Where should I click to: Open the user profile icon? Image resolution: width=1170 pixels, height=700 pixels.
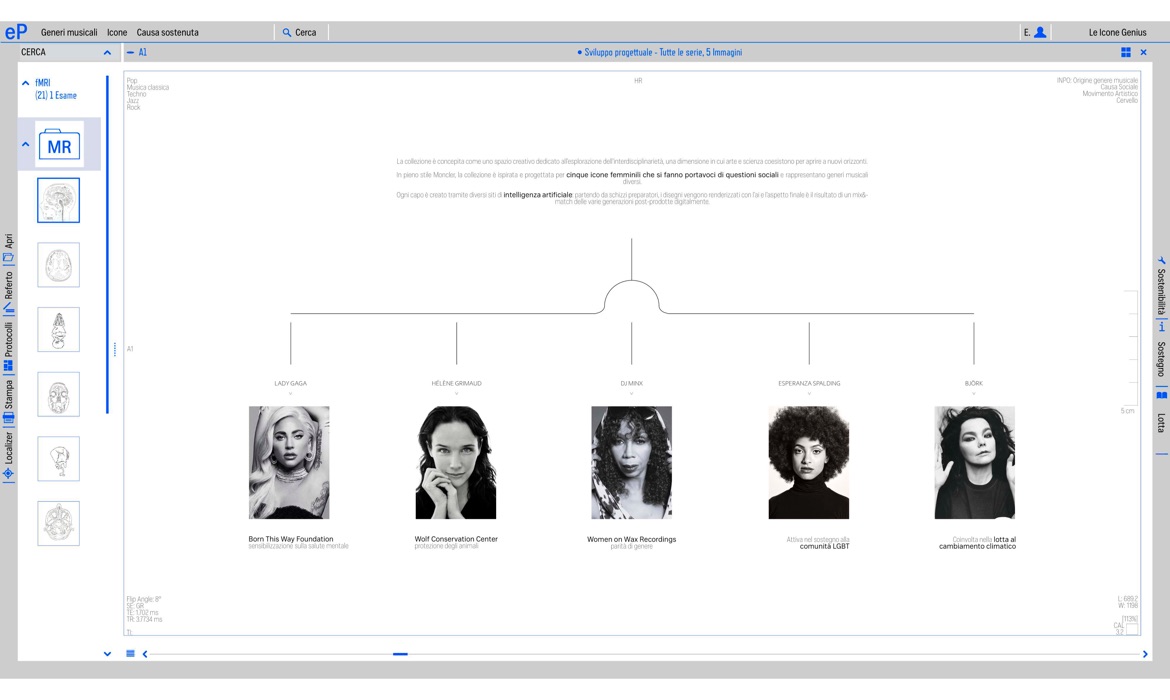[x=1040, y=32]
